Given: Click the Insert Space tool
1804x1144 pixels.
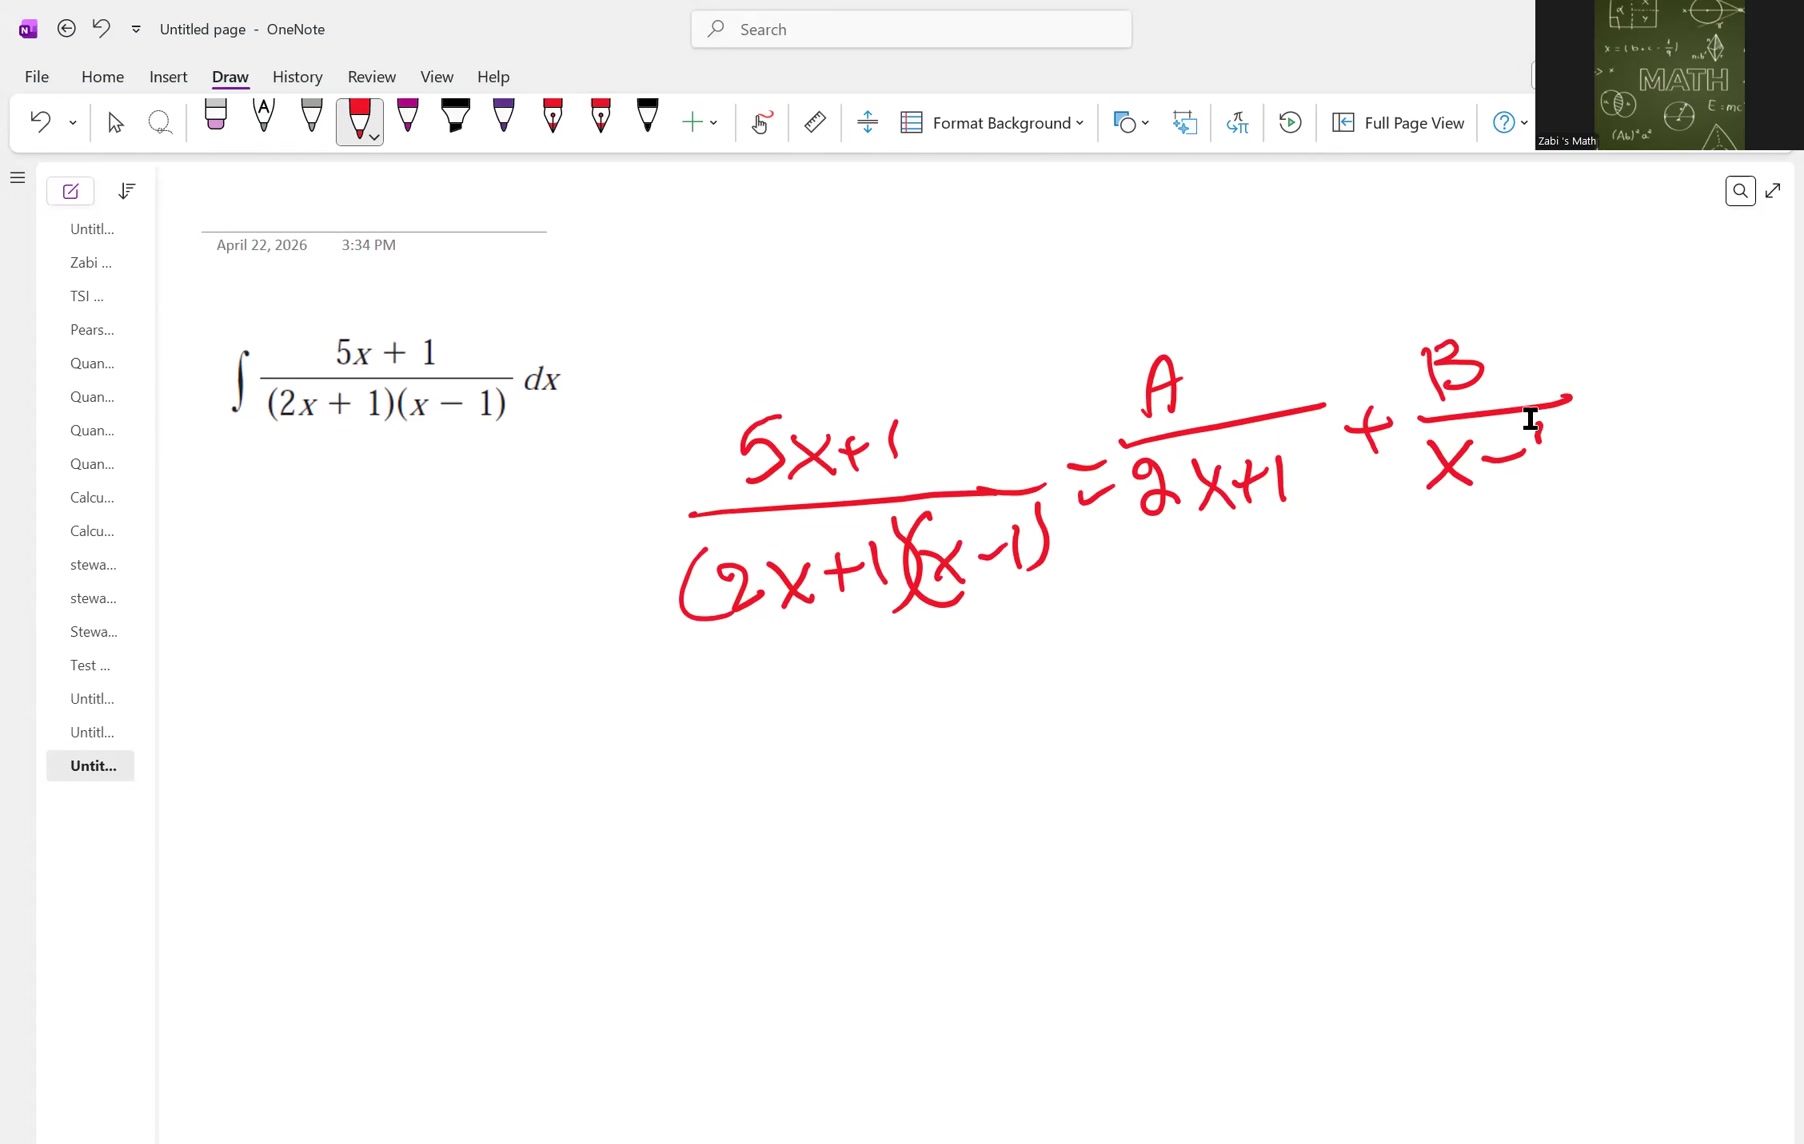Looking at the screenshot, I should 867,122.
